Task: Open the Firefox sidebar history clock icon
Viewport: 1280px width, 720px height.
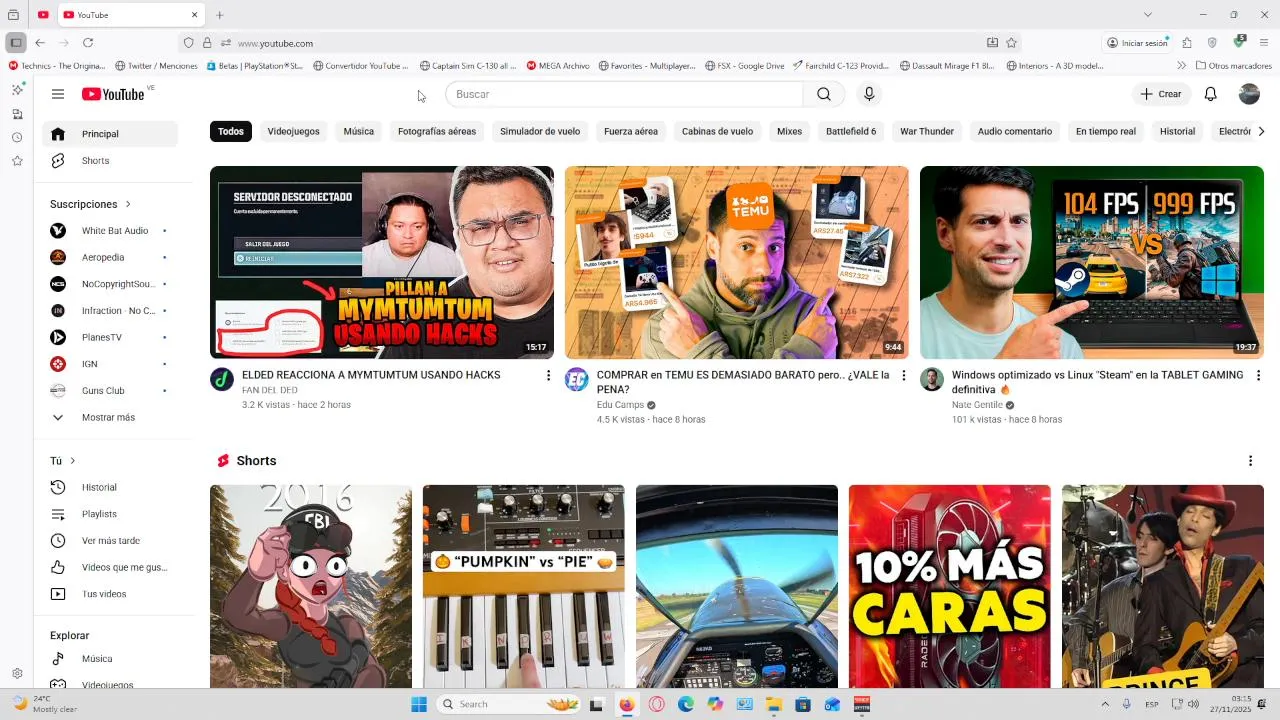Action: [x=17, y=137]
